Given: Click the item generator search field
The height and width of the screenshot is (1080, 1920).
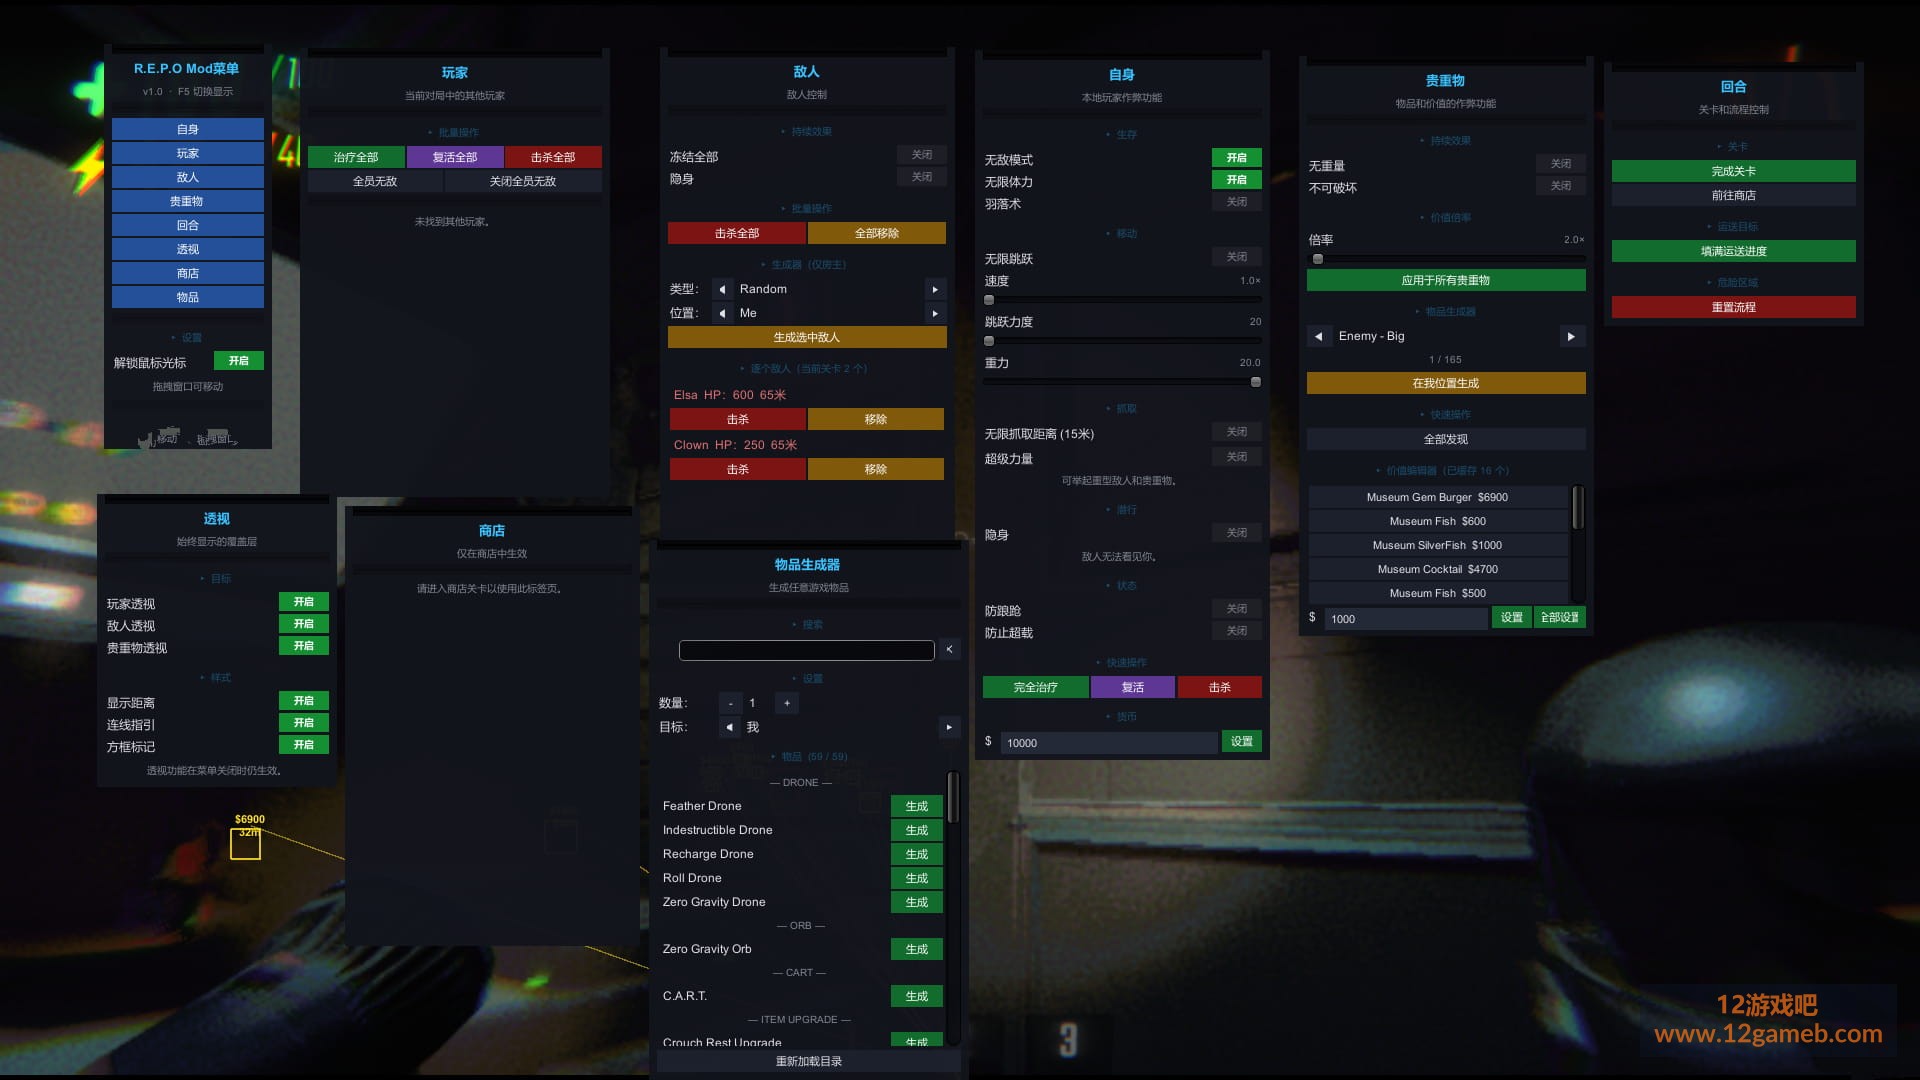Looking at the screenshot, I should 807,650.
